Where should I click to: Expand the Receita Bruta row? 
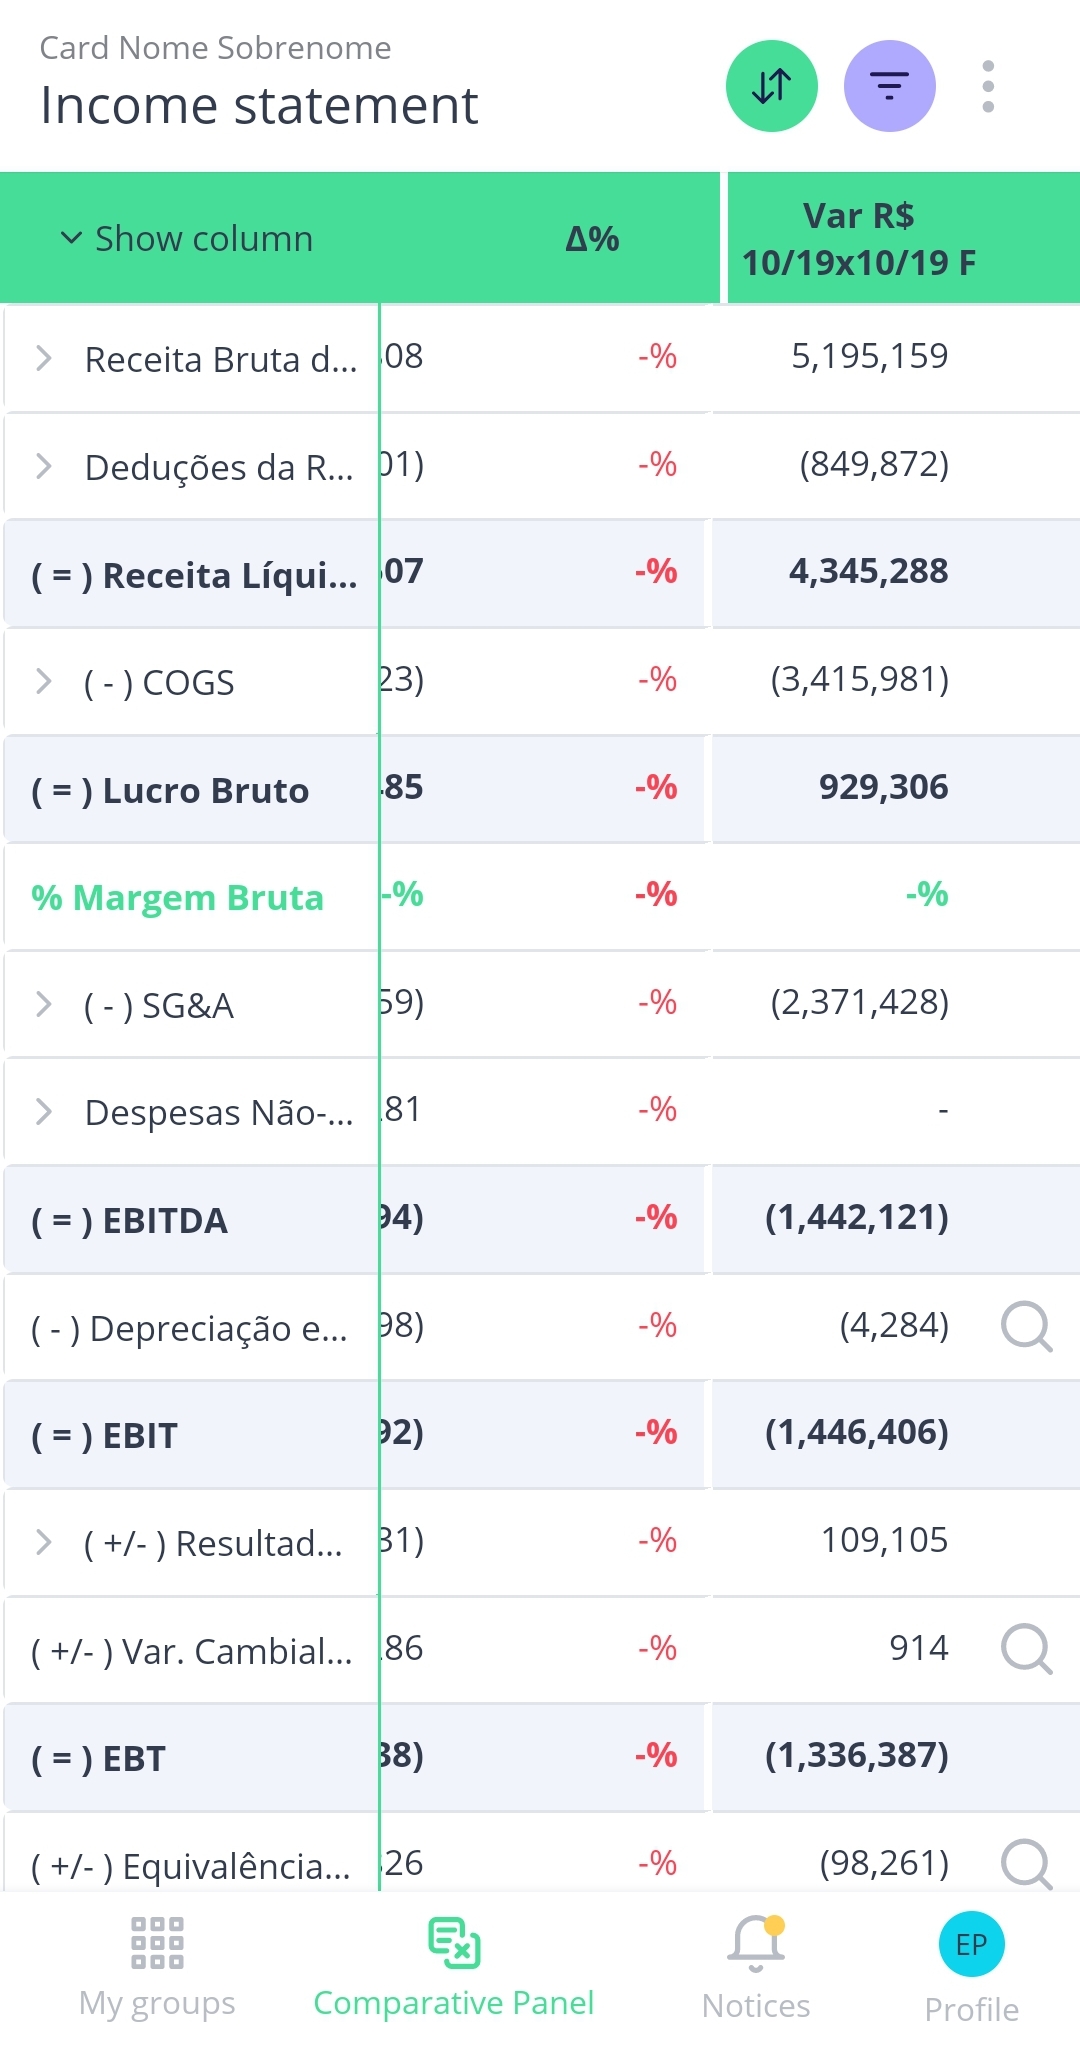click(43, 358)
